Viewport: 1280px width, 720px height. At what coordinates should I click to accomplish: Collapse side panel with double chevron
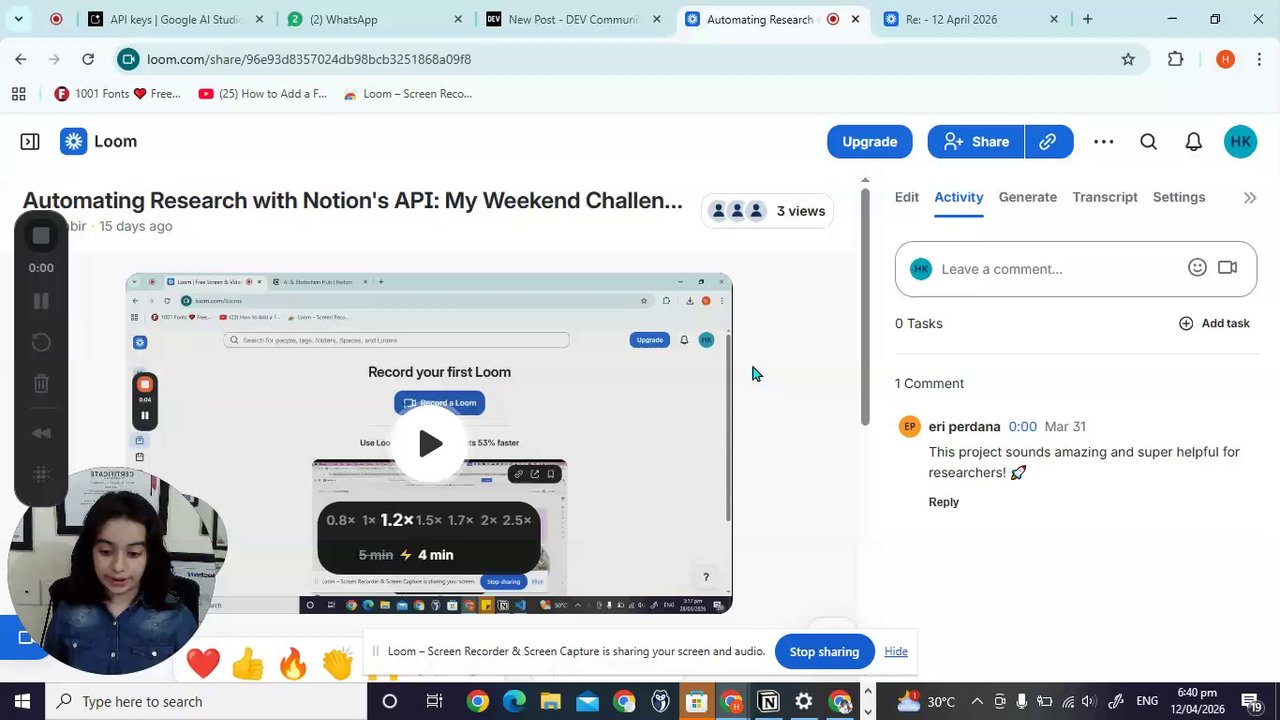click(1250, 198)
